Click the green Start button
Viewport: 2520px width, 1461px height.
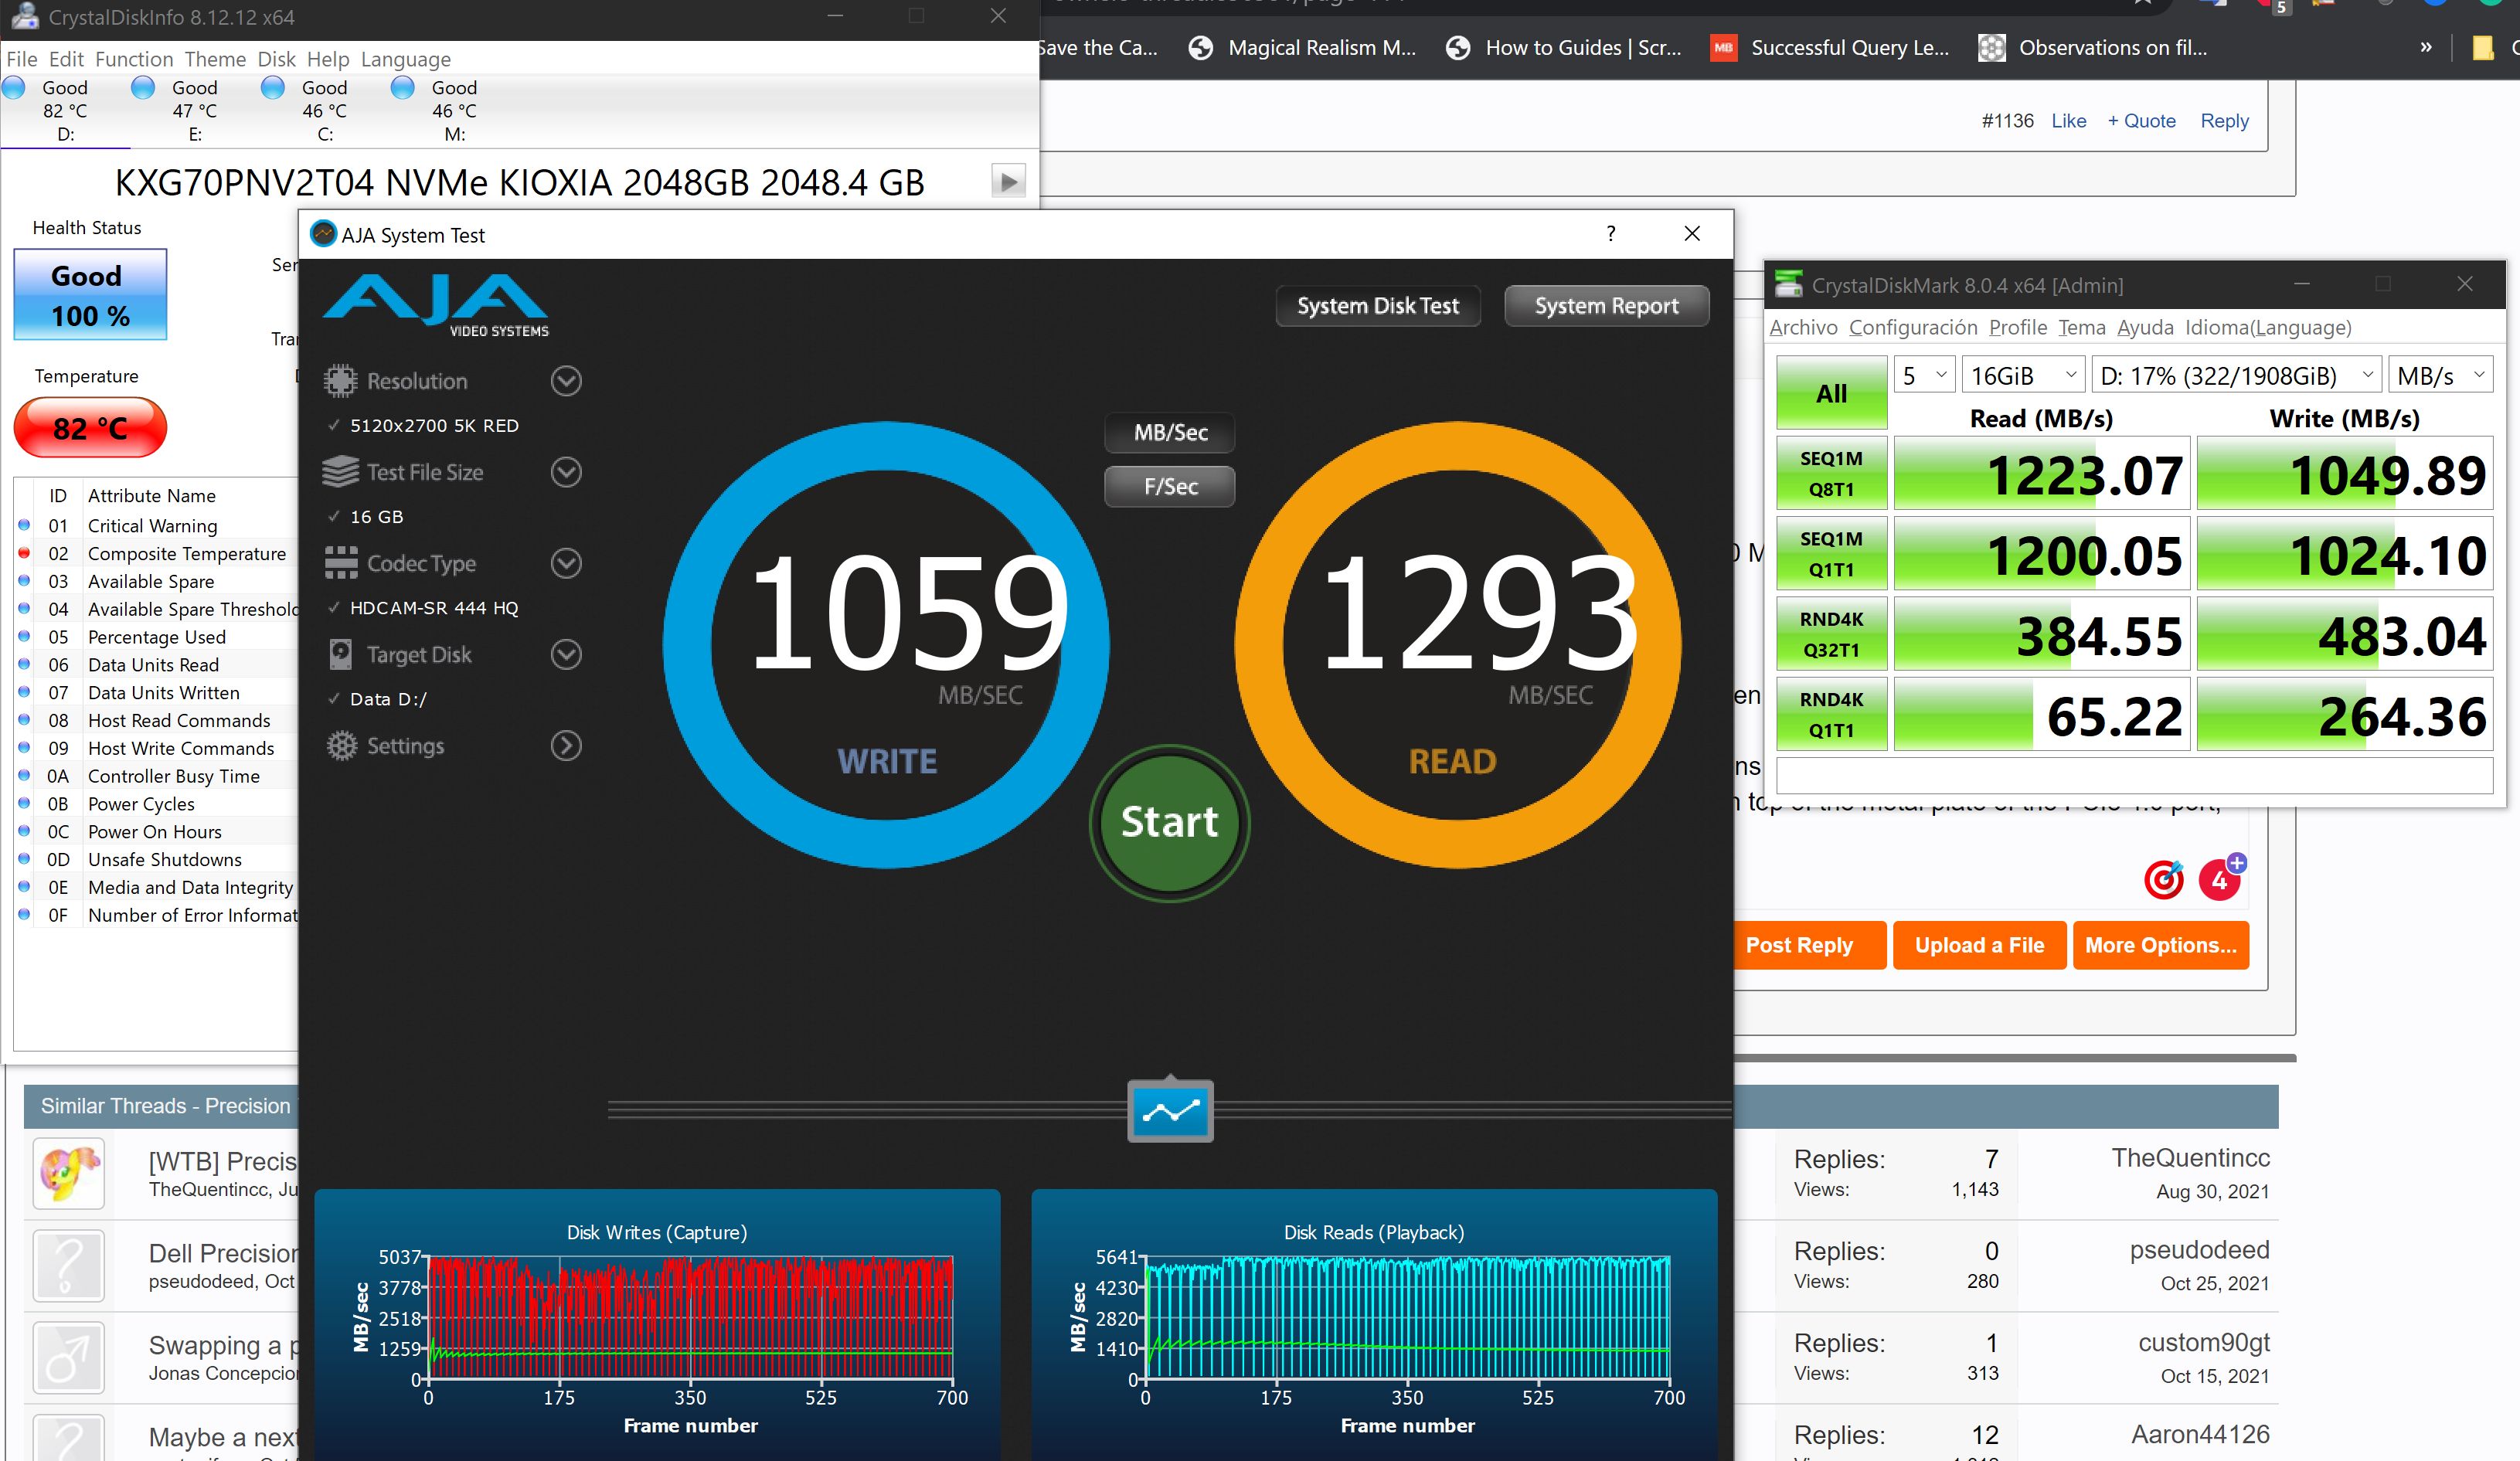click(1169, 822)
